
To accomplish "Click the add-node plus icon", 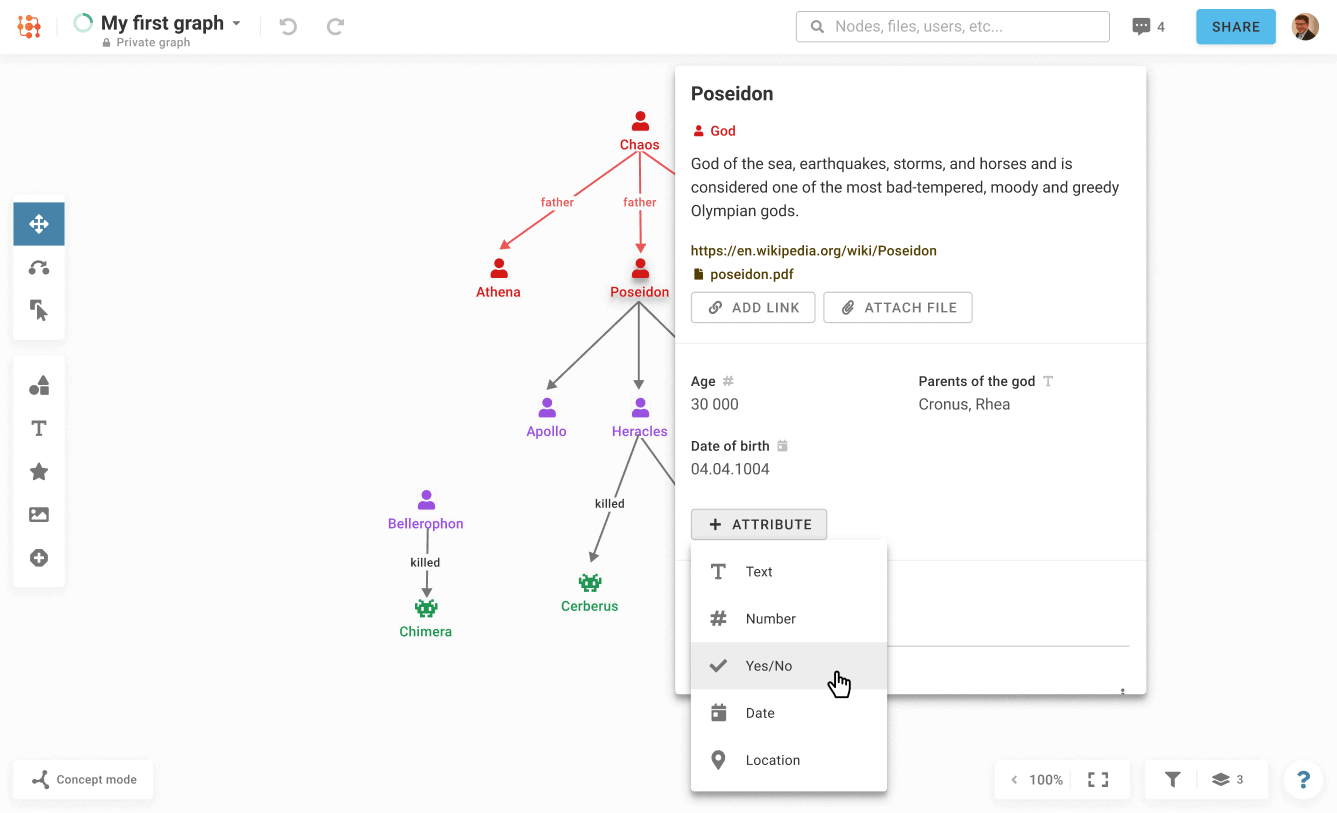I will 38,558.
